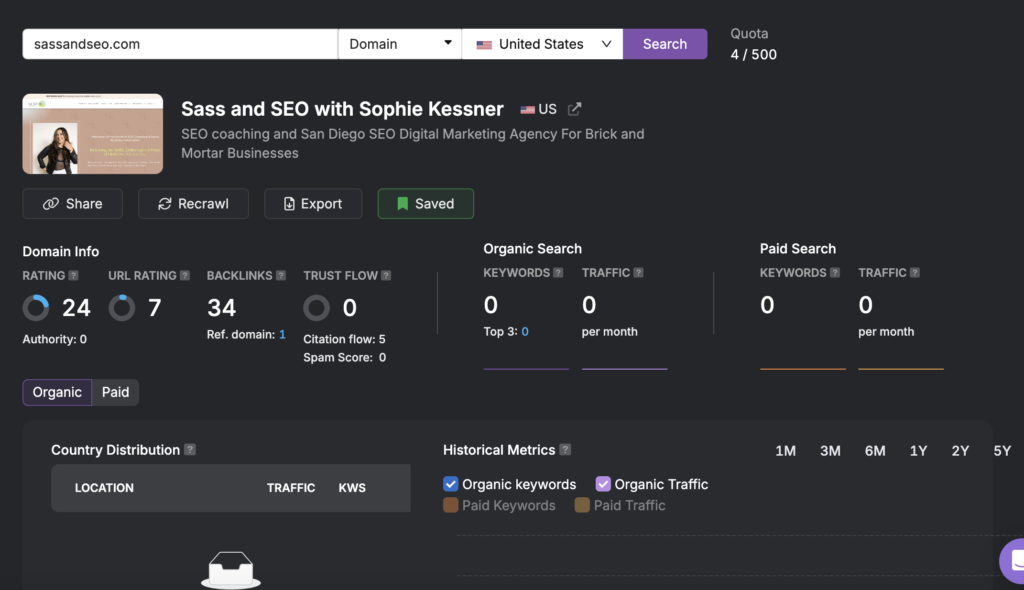The height and width of the screenshot is (590, 1024).
Task: Select the 1M time range
Action: [785, 451]
